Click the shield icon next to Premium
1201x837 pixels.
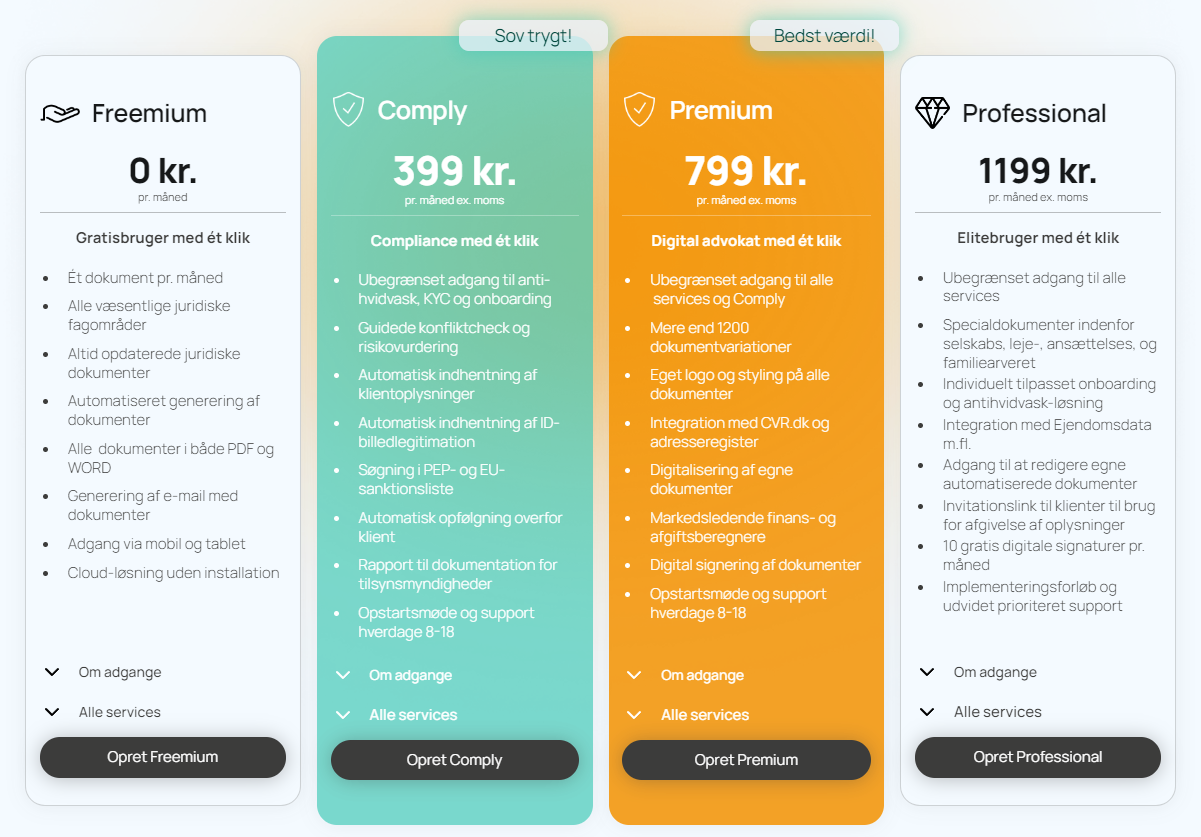pos(641,110)
